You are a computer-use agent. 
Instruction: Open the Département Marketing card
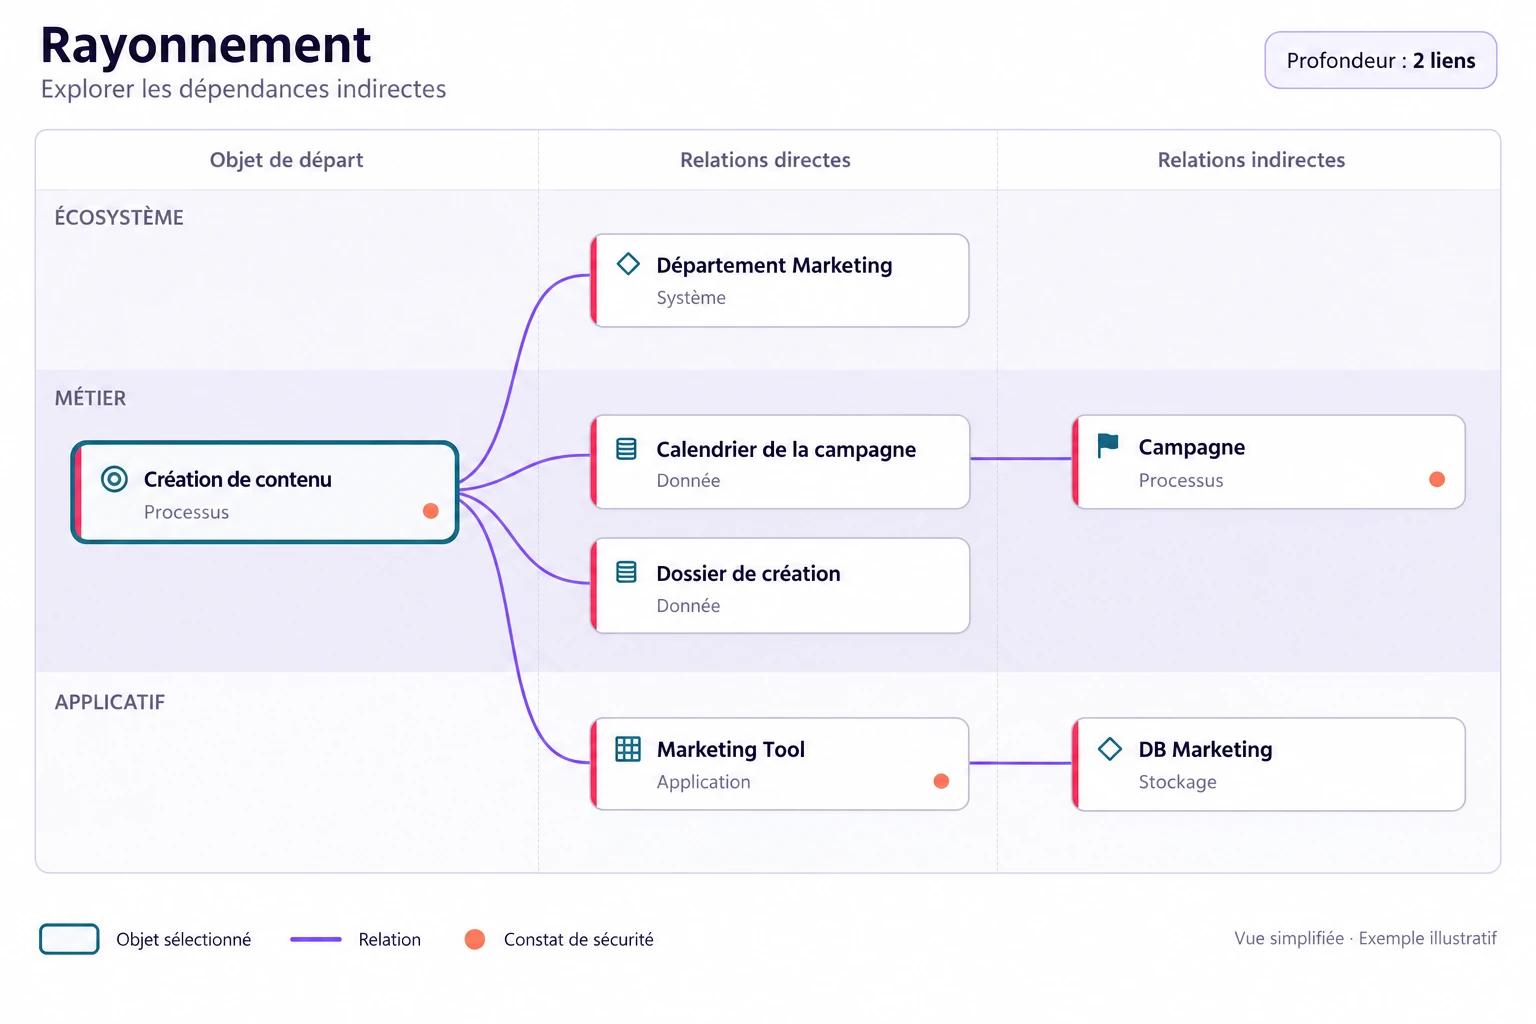pyautogui.click(x=780, y=280)
